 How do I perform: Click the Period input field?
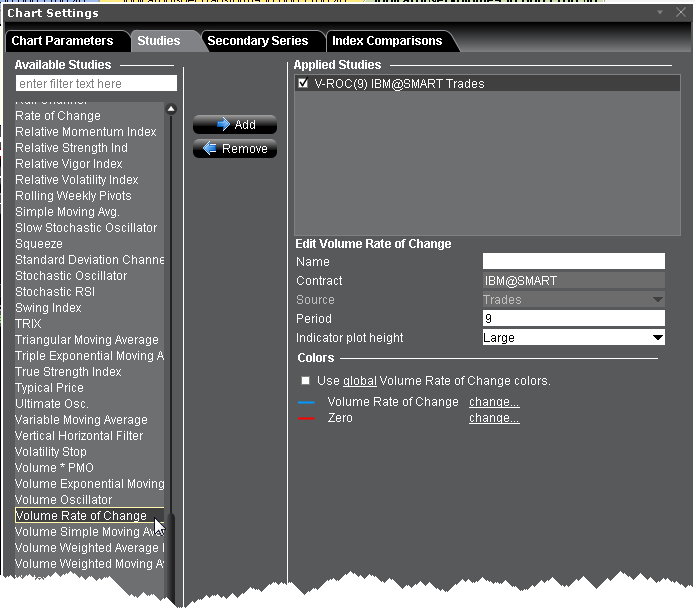(x=573, y=319)
